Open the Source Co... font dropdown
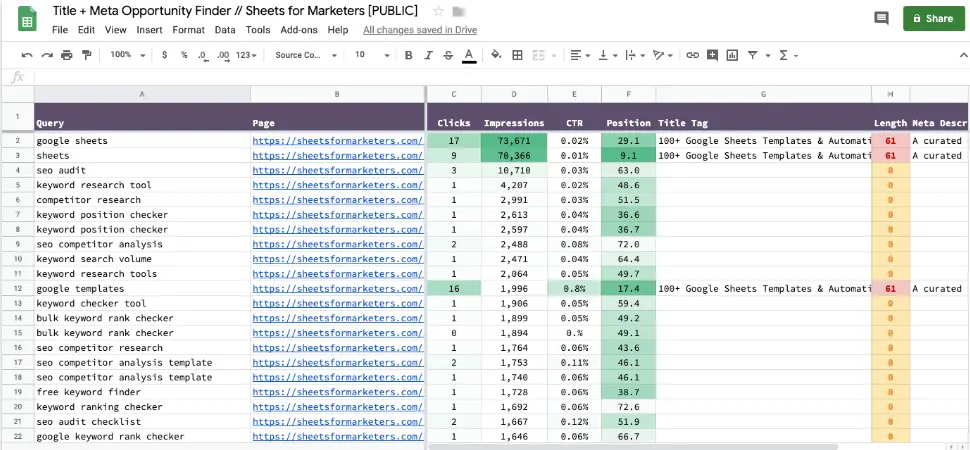Screen dimensions: 970x450 point(306,55)
